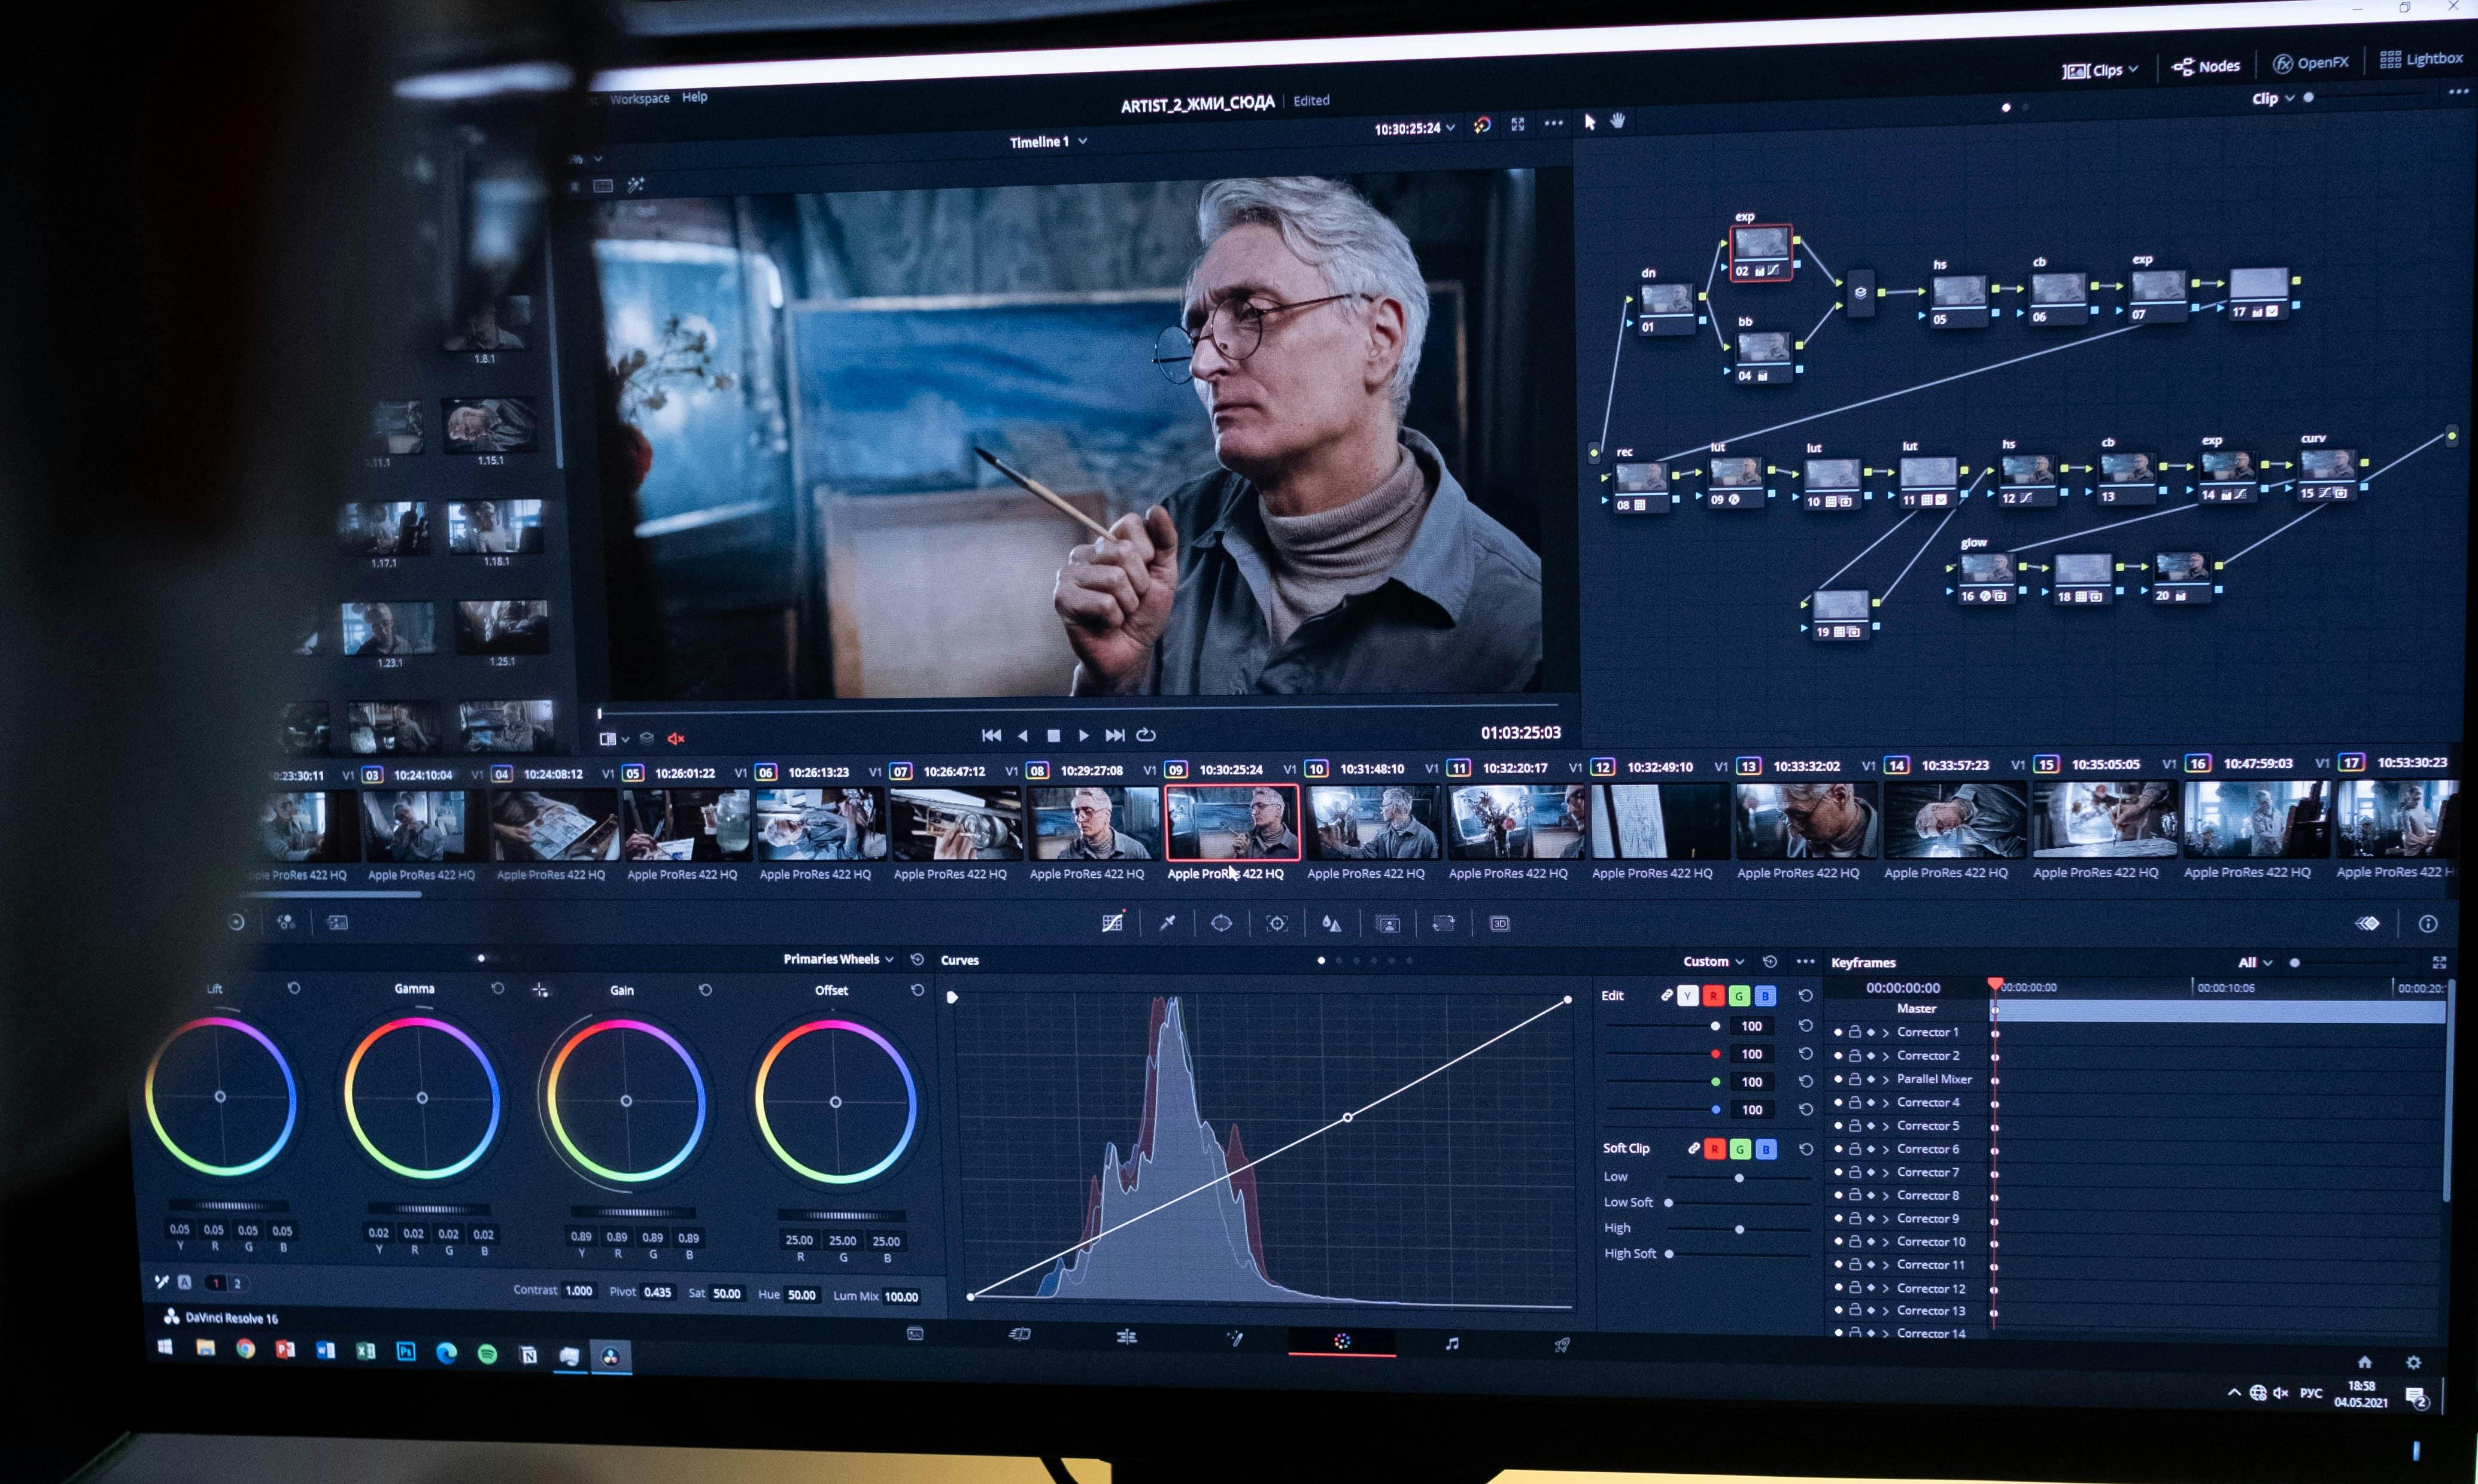Screen dimensions: 2478x1484
Task: Switch to the Deliver rocket page
Action: point(1561,1345)
